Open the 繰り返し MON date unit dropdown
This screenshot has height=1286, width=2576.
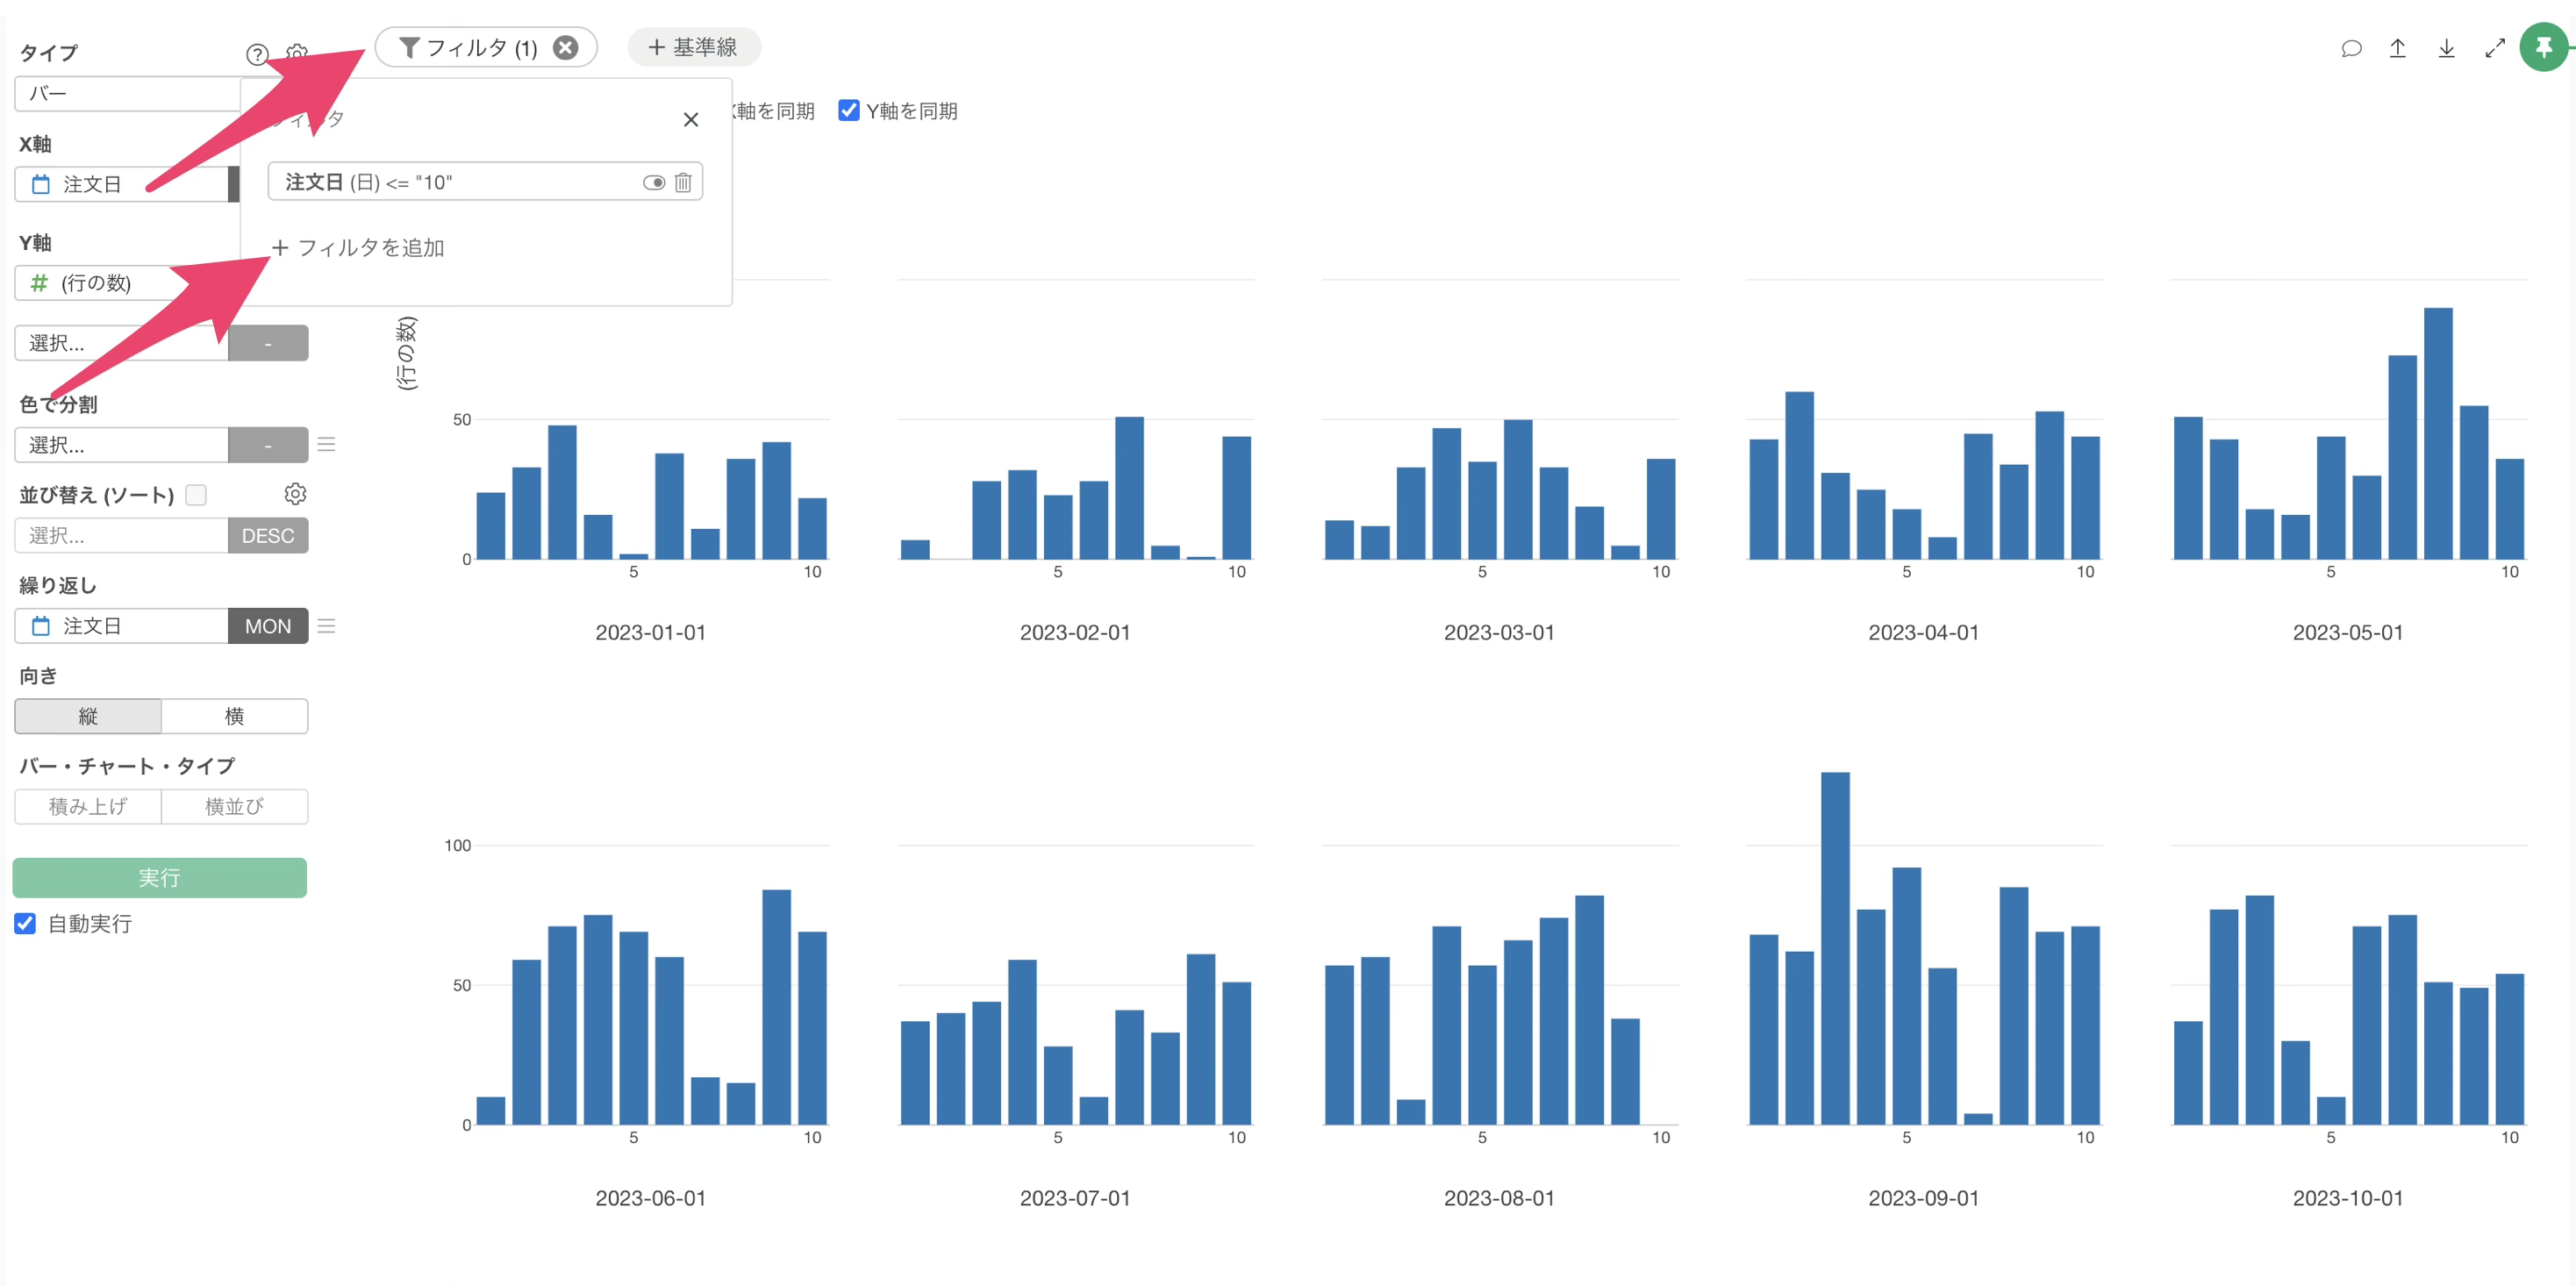pyautogui.click(x=268, y=626)
